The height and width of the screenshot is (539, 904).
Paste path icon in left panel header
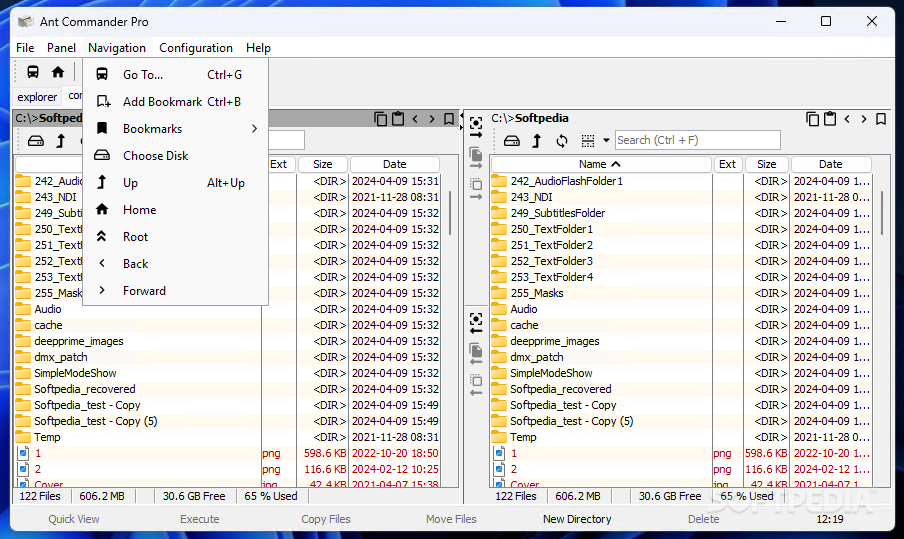(398, 119)
